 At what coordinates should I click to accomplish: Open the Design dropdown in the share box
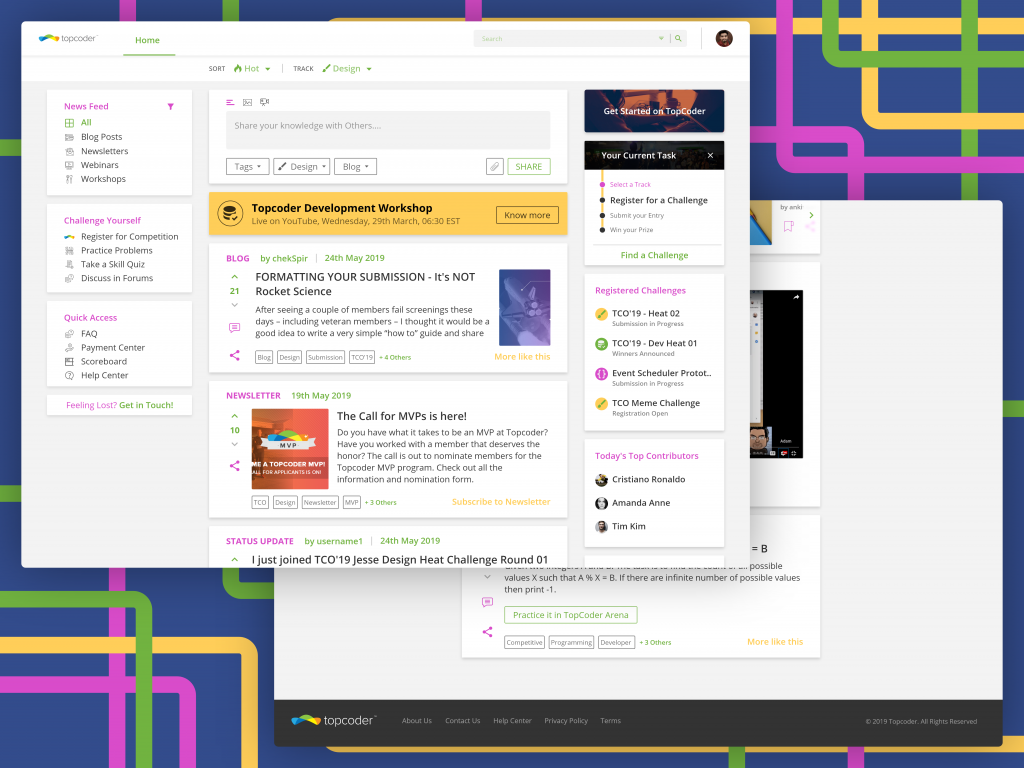302,167
